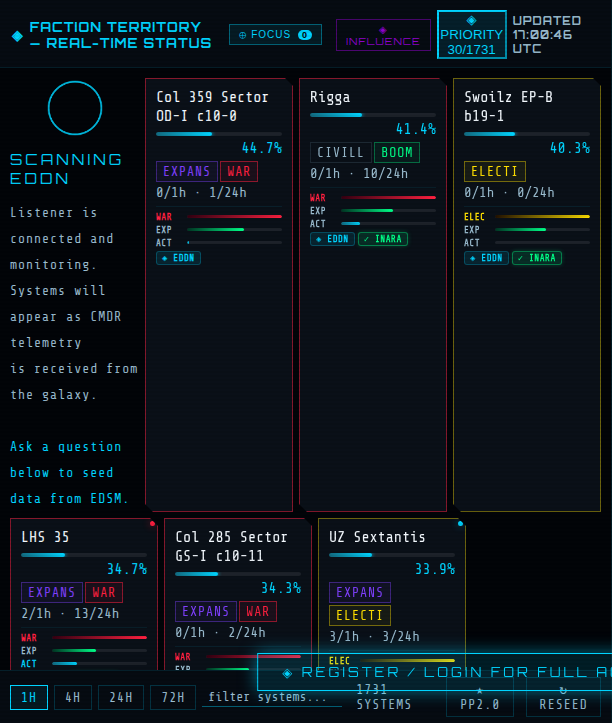Click the UPDATED 17:00:46 UTC timestamp
The height and width of the screenshot is (723, 612).
pos(547,35)
